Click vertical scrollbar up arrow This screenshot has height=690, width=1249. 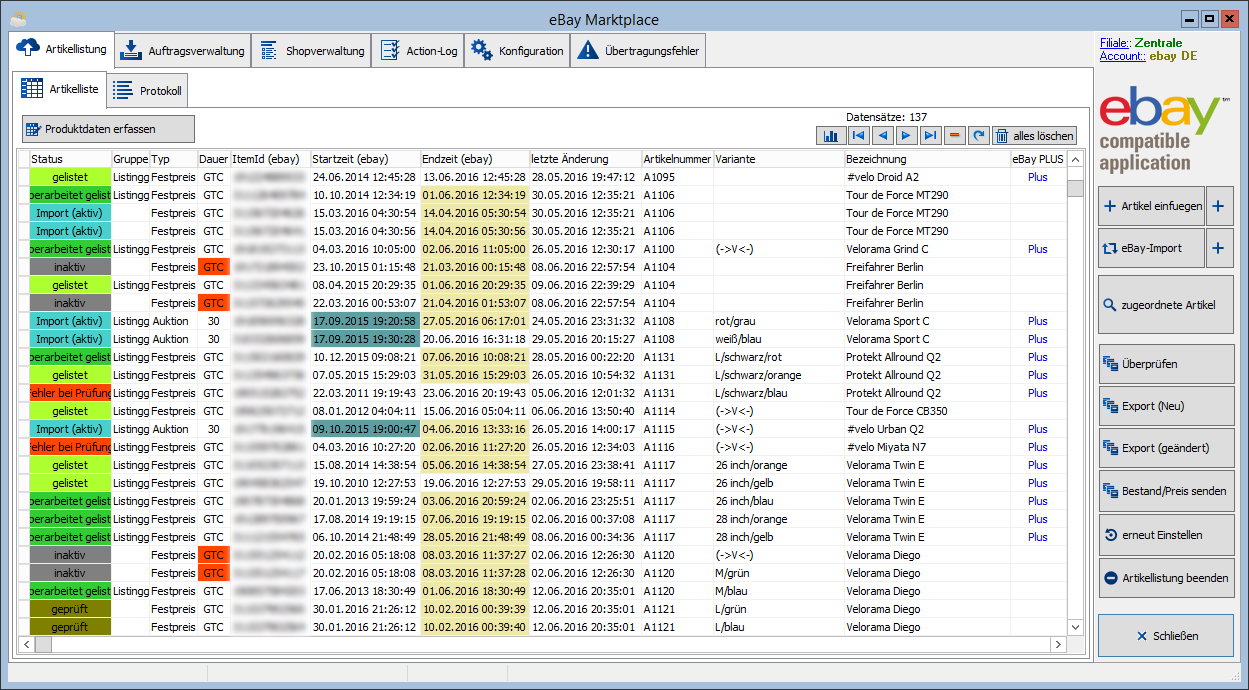click(x=1075, y=160)
